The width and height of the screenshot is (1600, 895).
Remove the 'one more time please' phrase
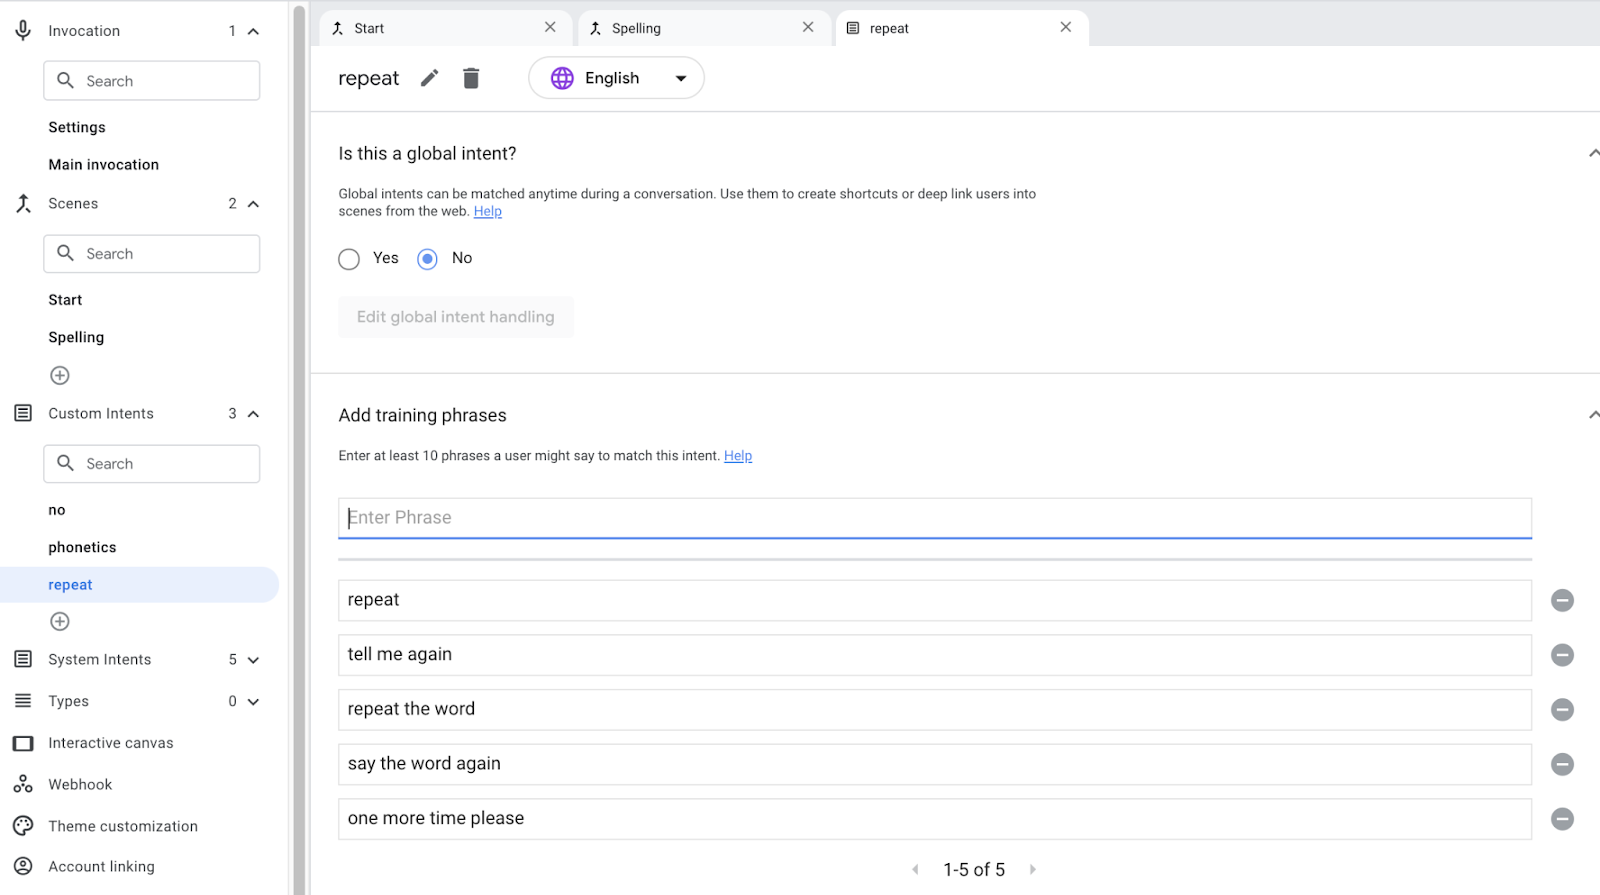(1562, 819)
